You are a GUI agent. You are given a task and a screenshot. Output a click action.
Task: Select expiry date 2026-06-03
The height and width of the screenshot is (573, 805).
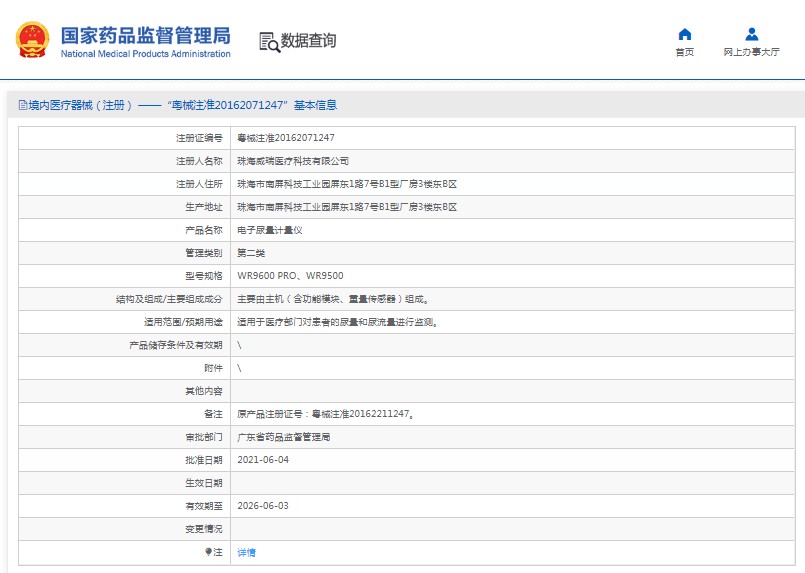tap(263, 506)
